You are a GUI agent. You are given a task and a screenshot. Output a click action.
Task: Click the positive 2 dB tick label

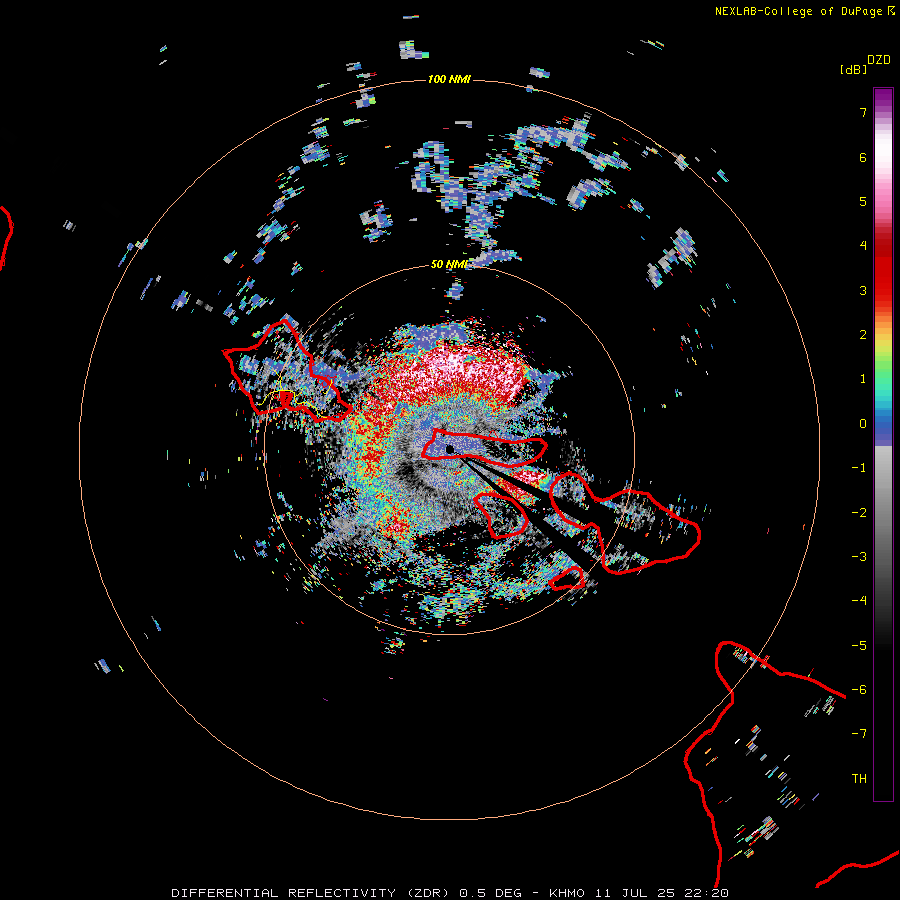863,335
